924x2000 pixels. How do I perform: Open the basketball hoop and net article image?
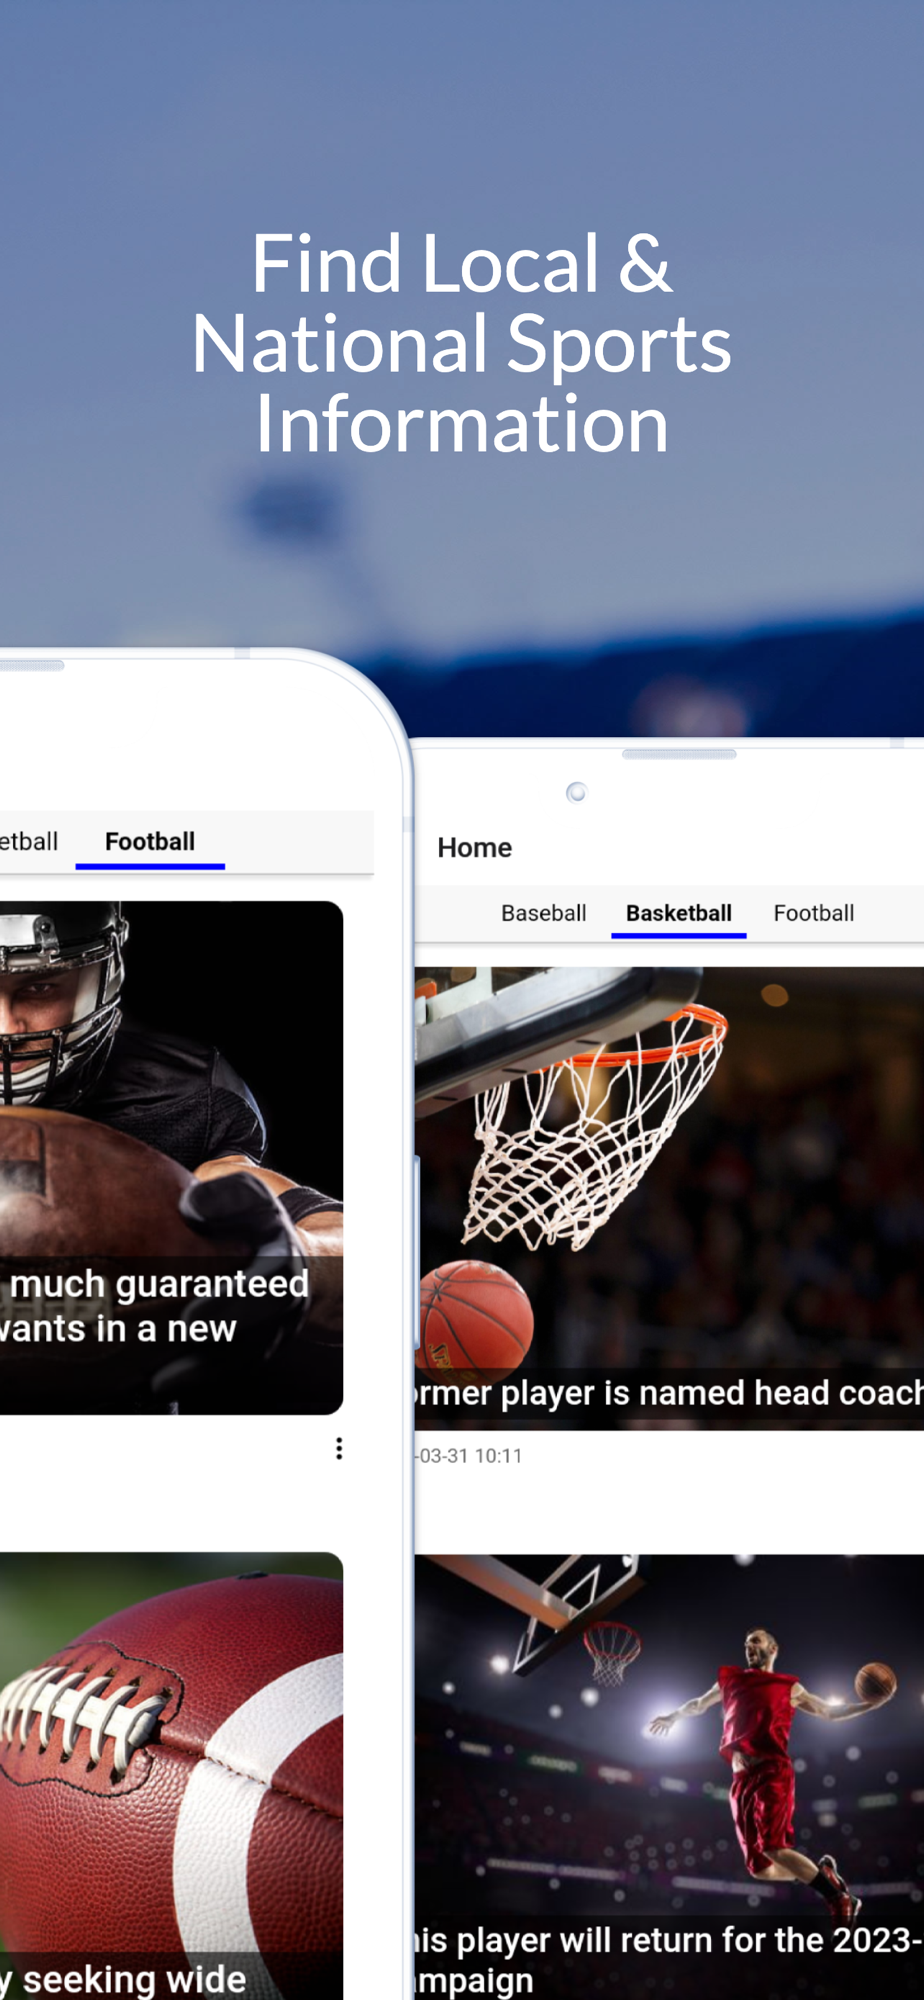tap(669, 1198)
